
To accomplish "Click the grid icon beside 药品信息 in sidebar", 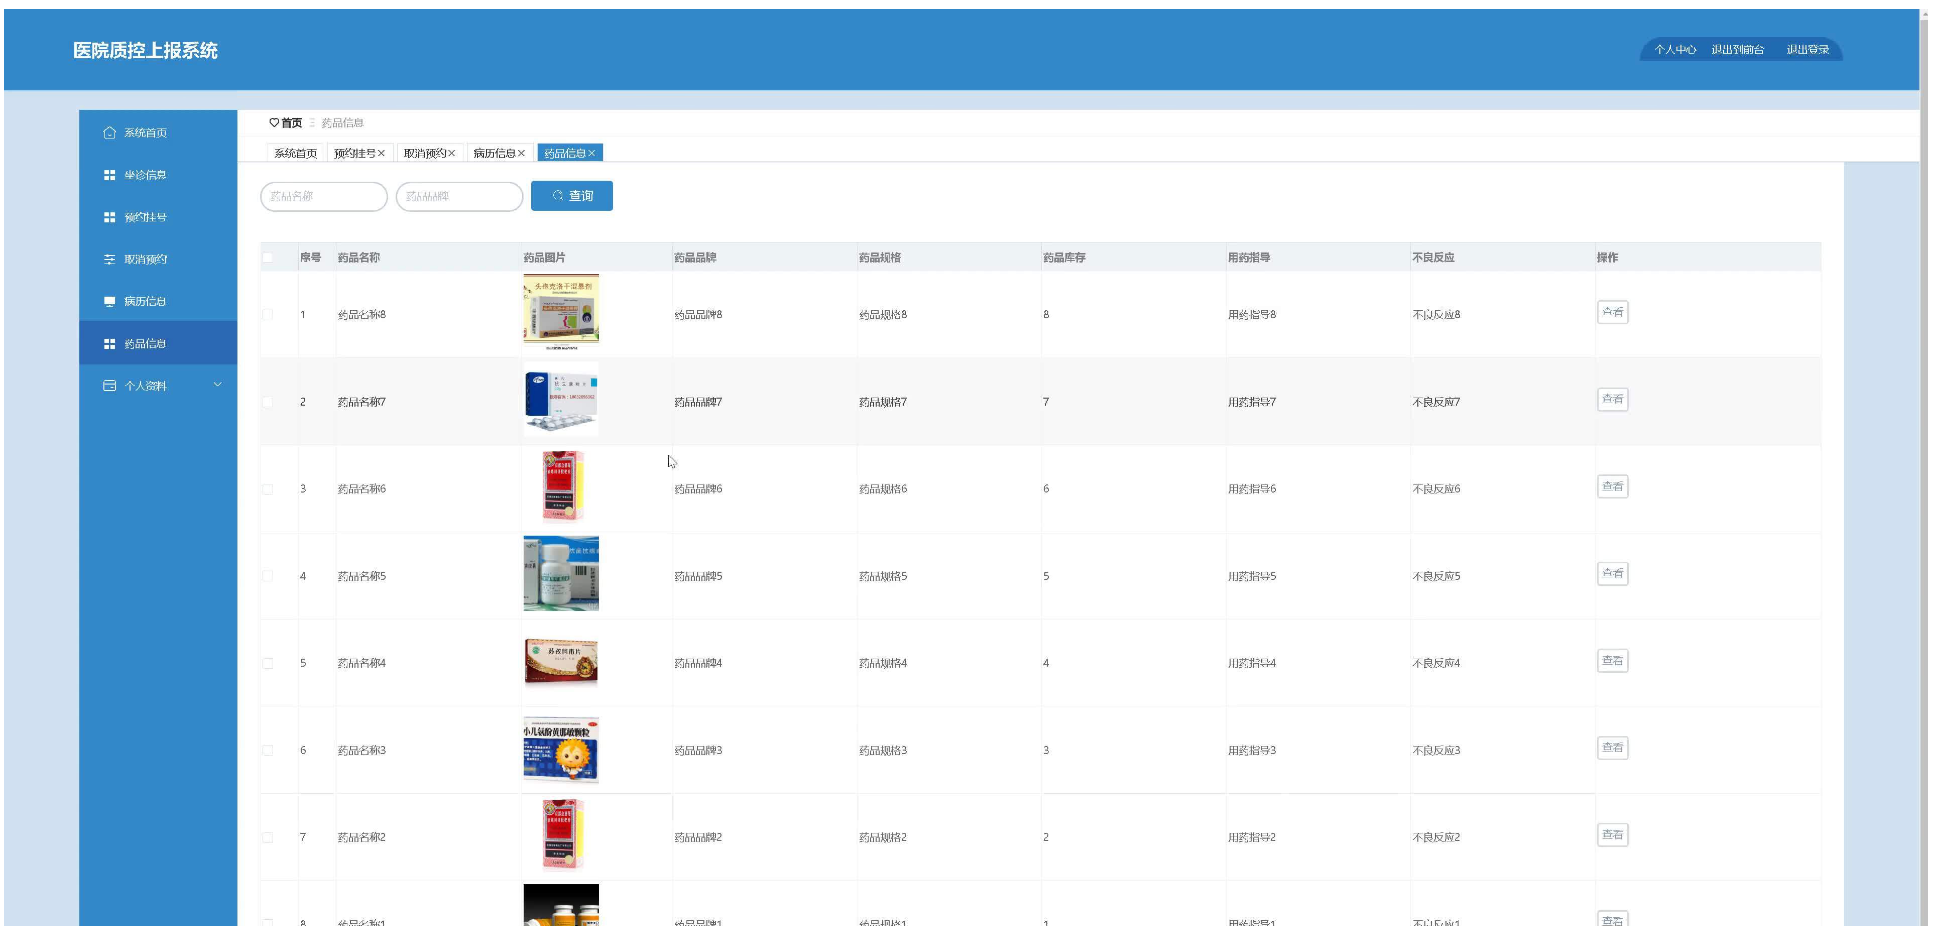I will coord(110,343).
